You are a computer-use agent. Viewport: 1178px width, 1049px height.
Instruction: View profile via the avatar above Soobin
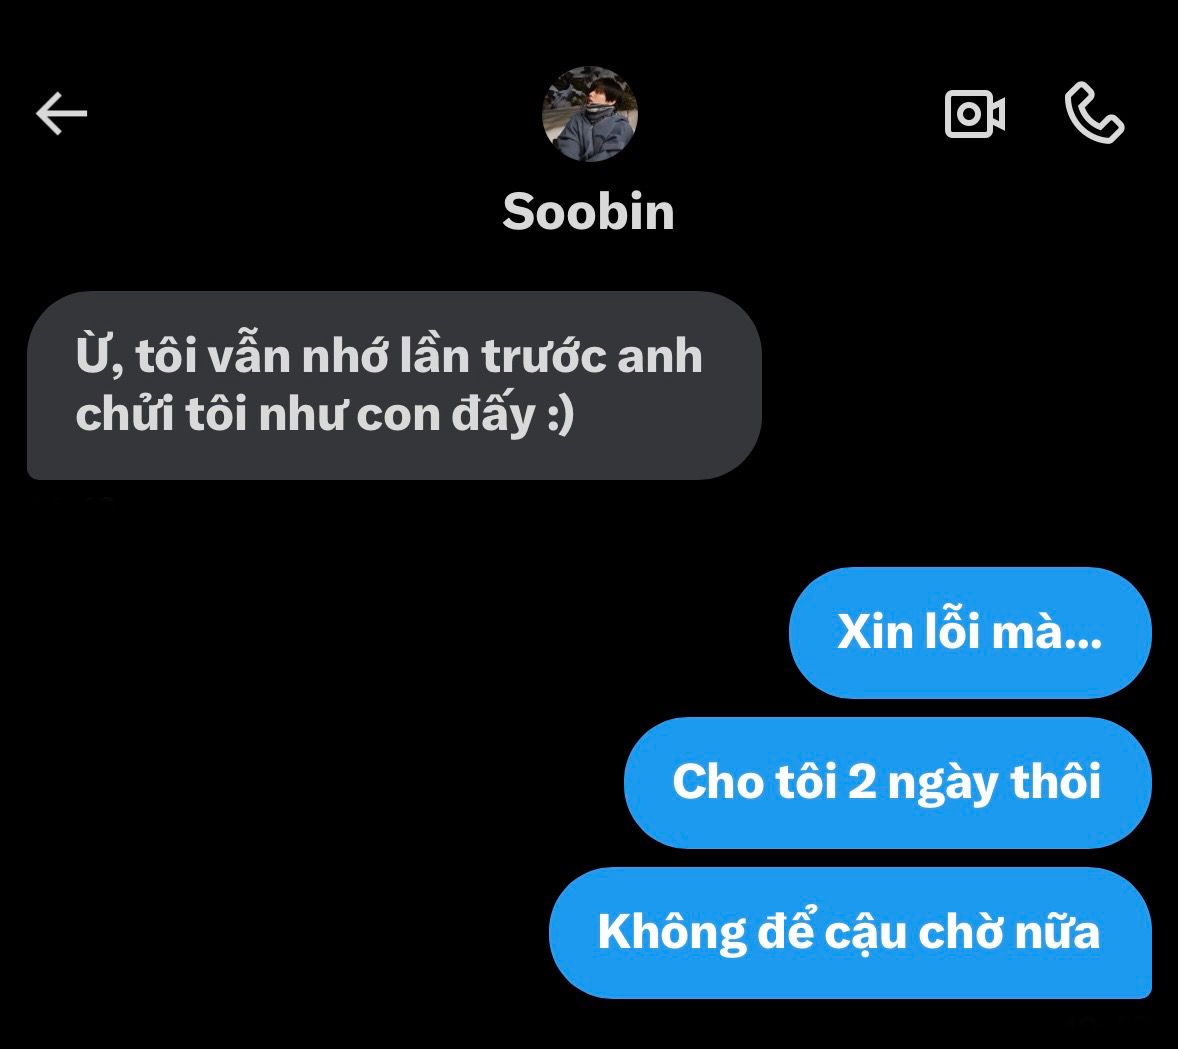(x=590, y=114)
